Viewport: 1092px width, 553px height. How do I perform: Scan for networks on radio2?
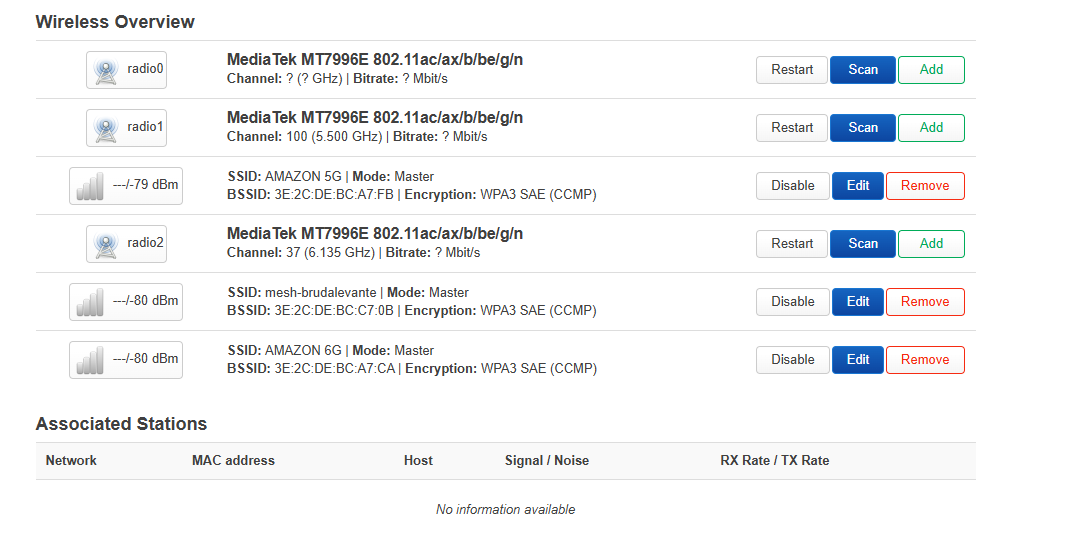[x=863, y=244]
